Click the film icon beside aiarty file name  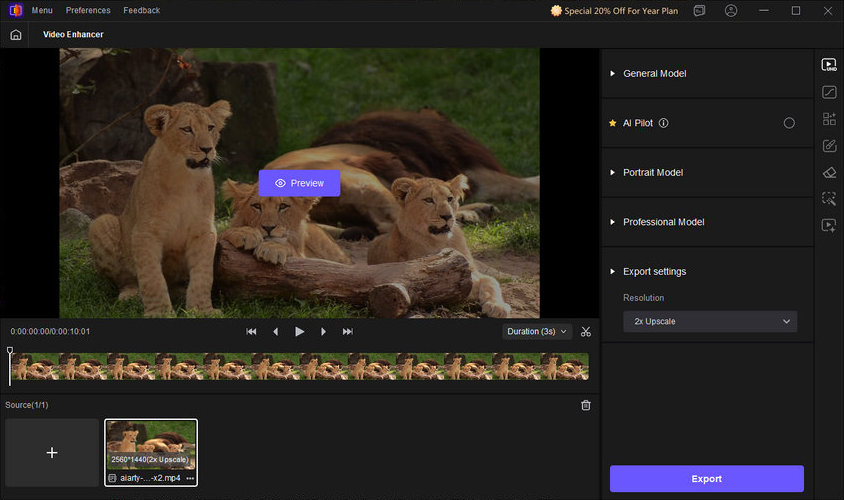[112, 478]
